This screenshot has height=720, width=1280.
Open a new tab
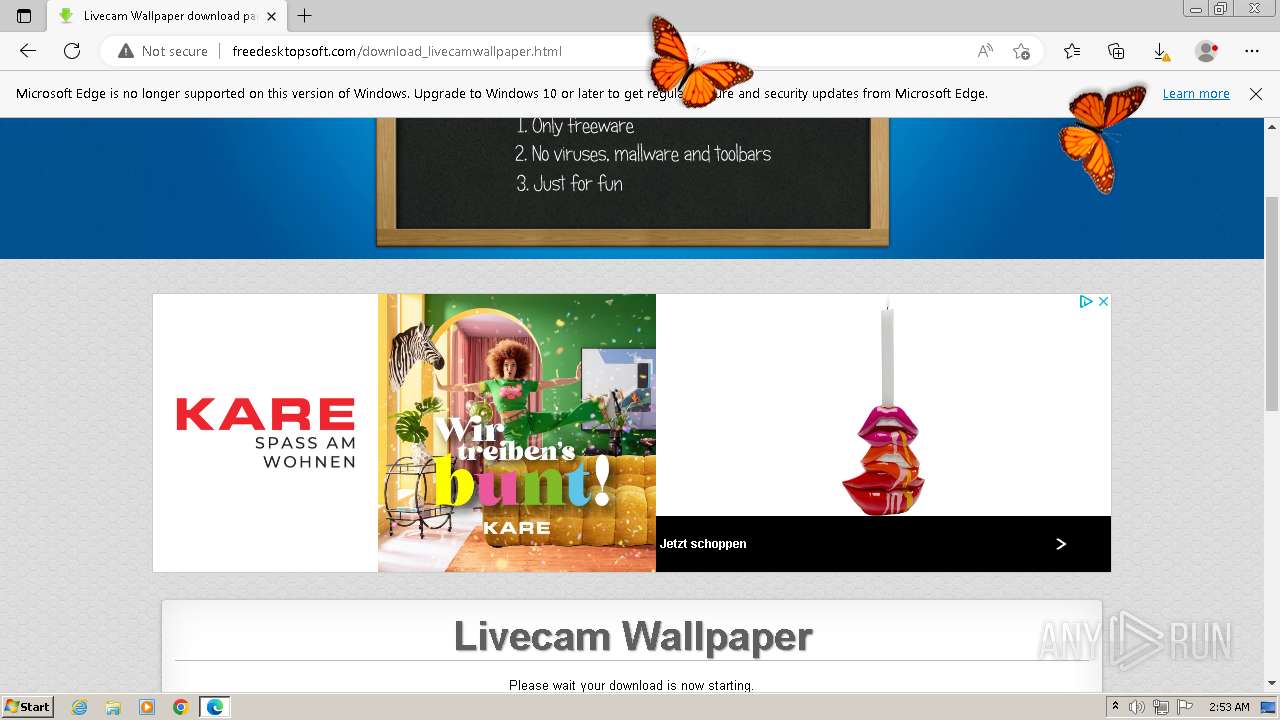click(305, 16)
